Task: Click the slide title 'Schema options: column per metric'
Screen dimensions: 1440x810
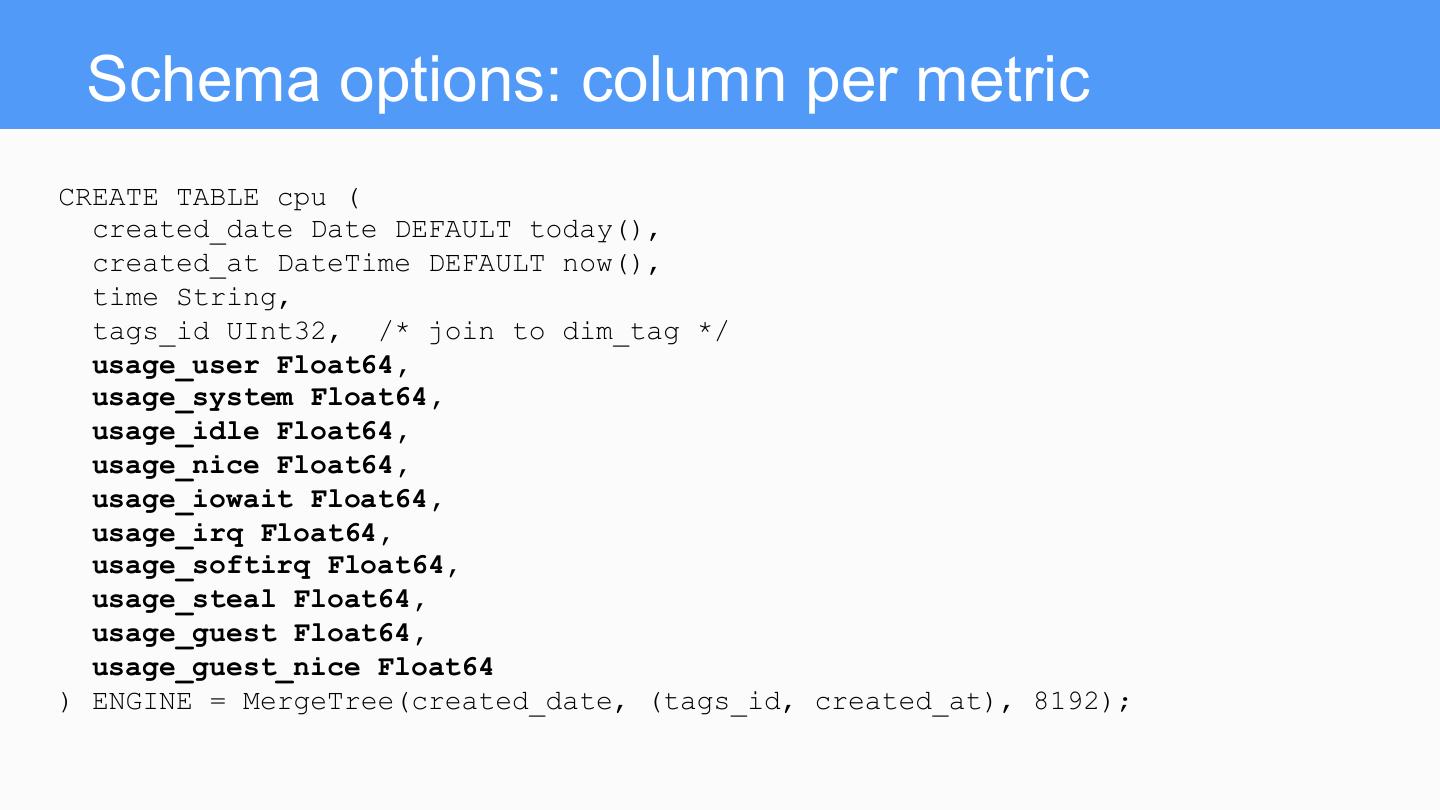Action: click(x=588, y=78)
